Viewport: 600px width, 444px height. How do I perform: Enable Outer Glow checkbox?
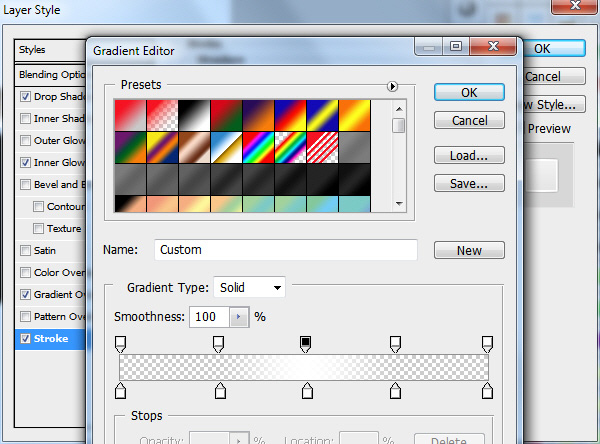pyautogui.click(x=25, y=140)
